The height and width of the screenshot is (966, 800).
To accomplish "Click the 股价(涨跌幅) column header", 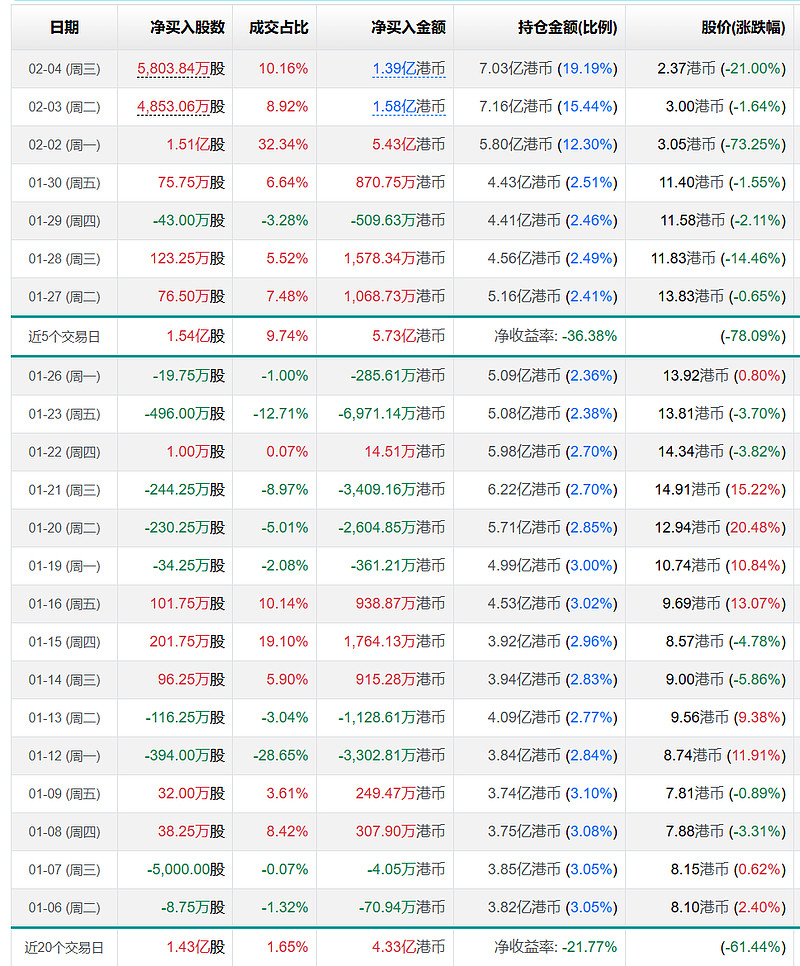I will [743, 28].
